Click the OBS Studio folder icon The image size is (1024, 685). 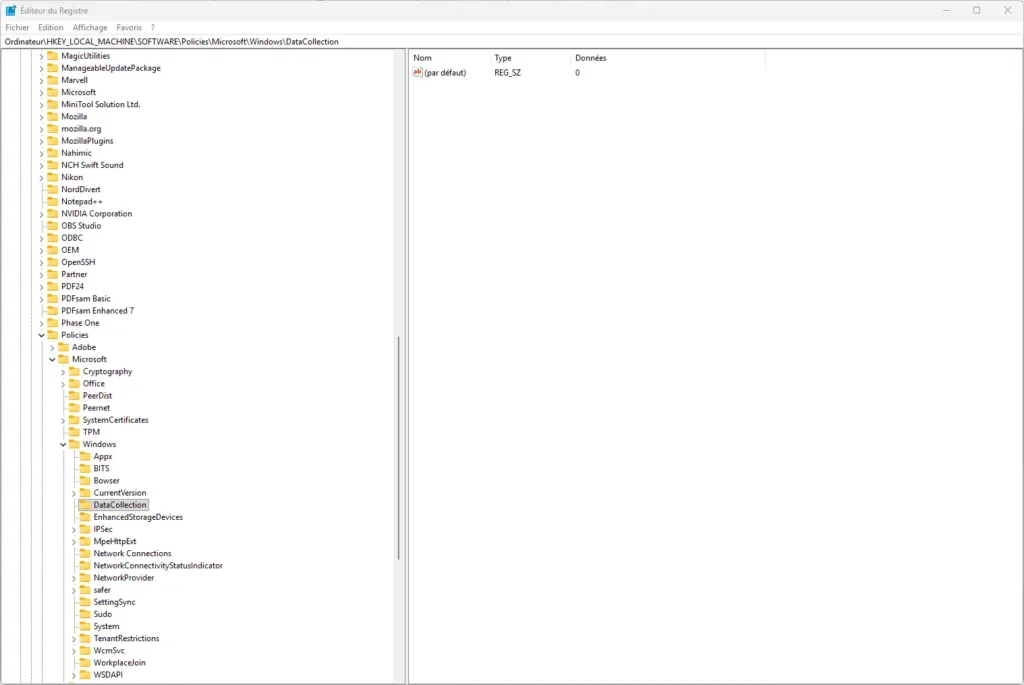click(54, 226)
